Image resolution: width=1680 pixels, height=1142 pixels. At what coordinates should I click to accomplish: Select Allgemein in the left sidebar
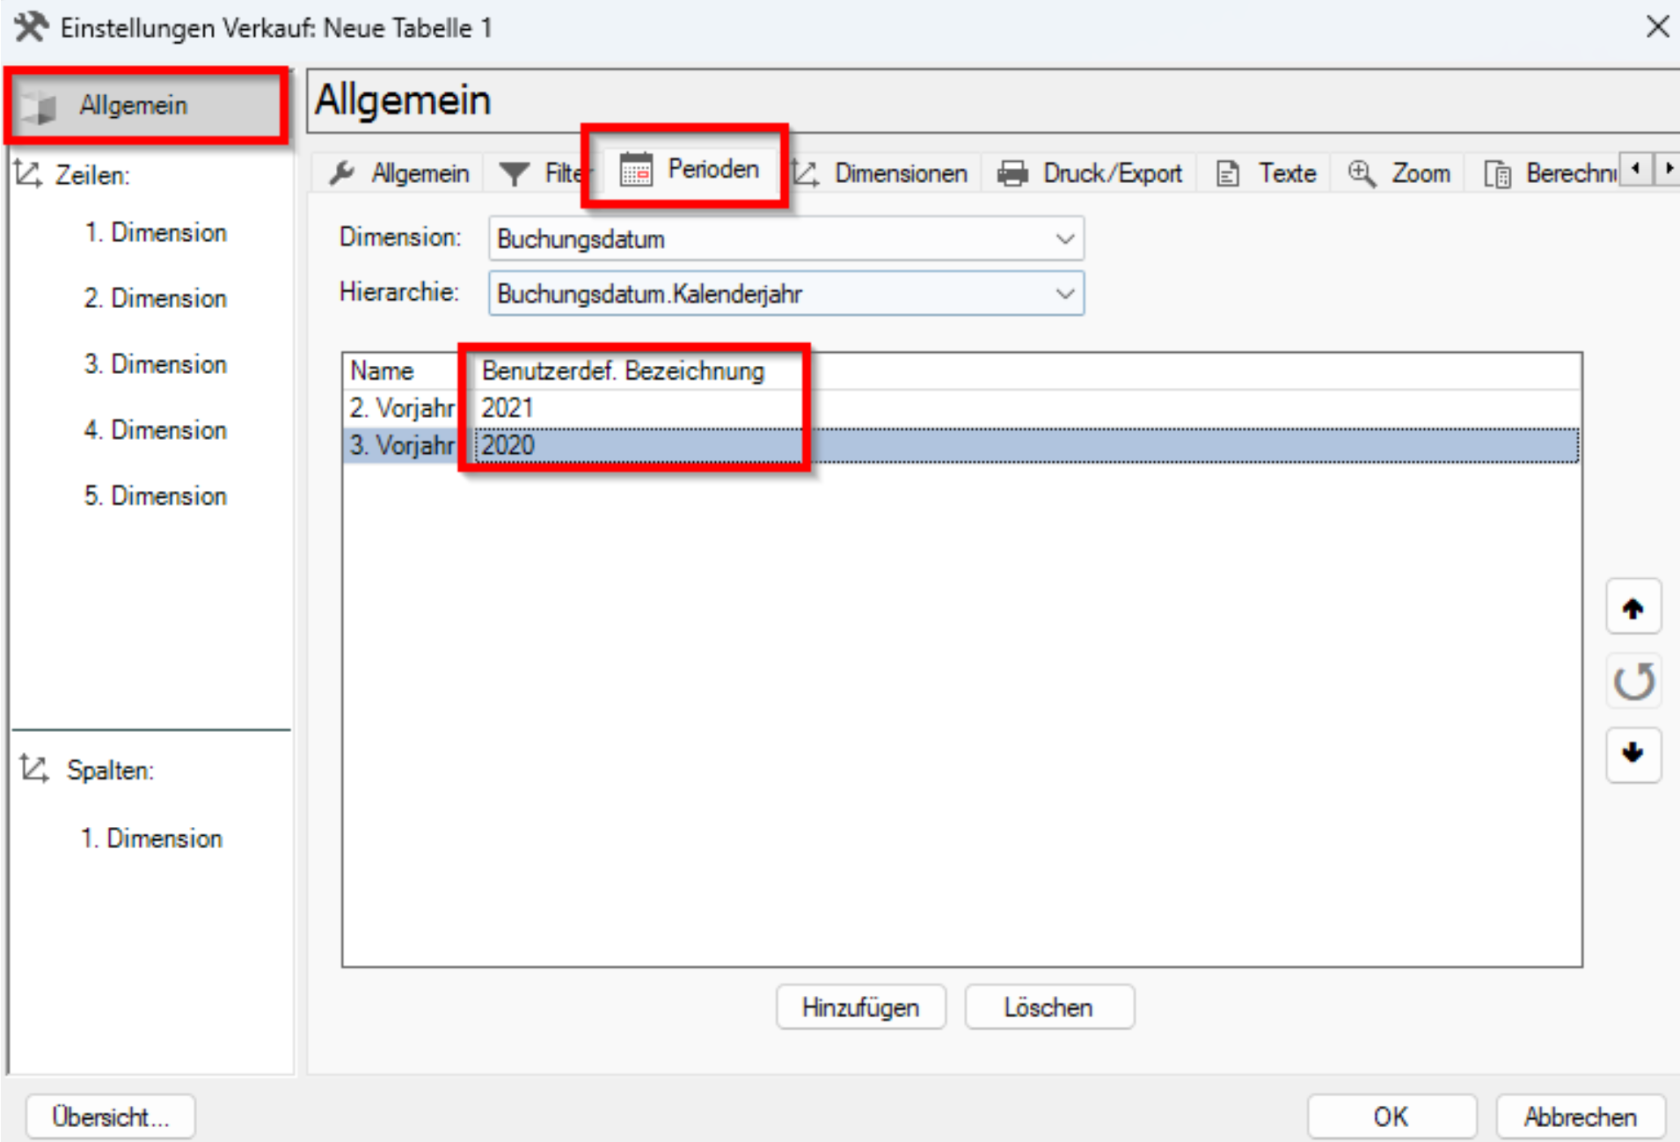(147, 105)
